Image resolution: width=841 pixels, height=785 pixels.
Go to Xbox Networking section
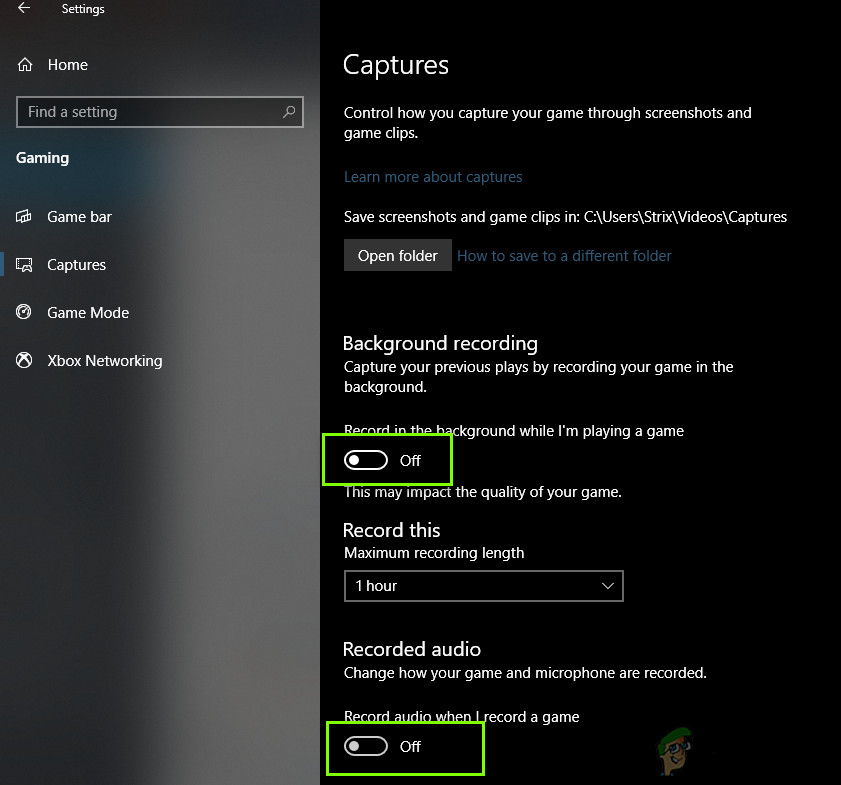pos(104,361)
